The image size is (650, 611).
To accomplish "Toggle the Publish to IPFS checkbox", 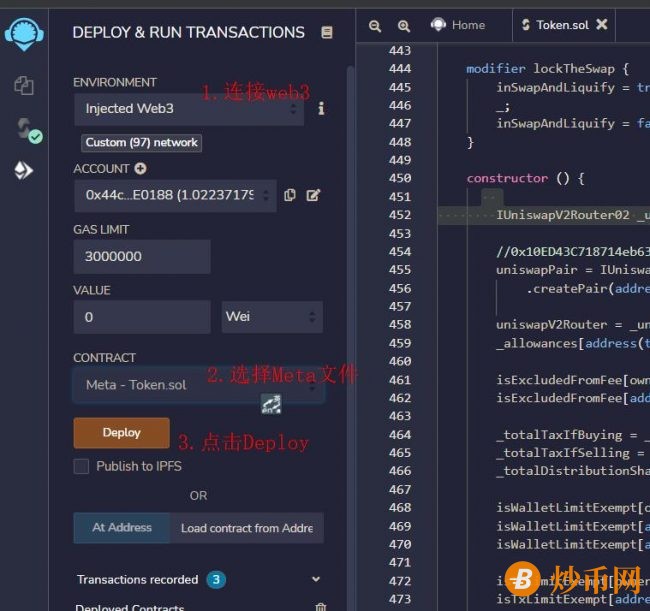I will point(81,466).
